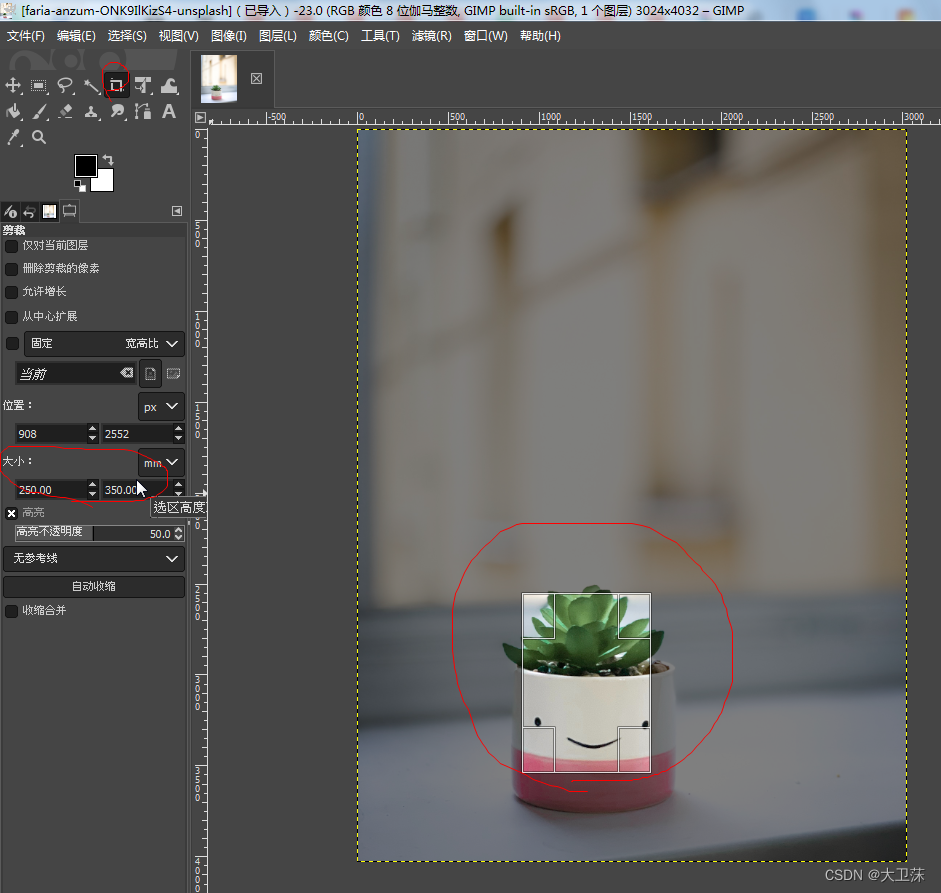Clear the aspect ratio entry field

[126, 373]
